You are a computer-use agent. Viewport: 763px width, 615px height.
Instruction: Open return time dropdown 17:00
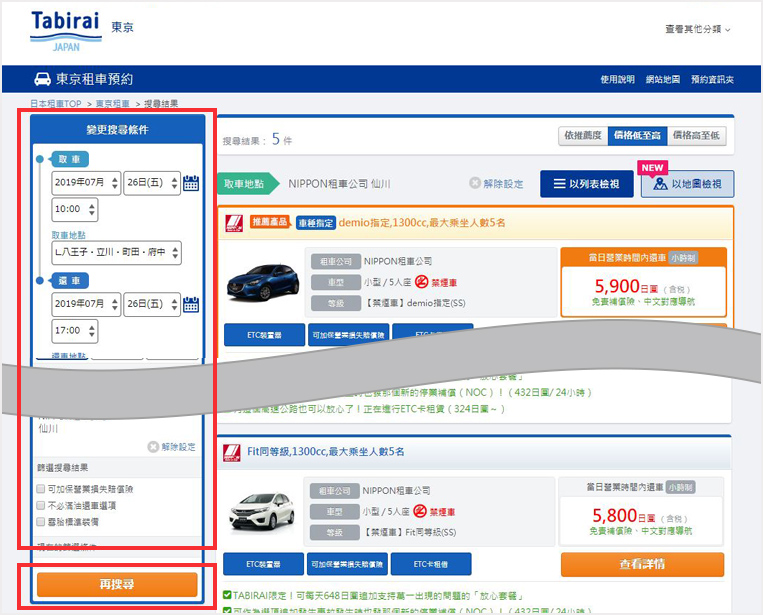point(75,331)
